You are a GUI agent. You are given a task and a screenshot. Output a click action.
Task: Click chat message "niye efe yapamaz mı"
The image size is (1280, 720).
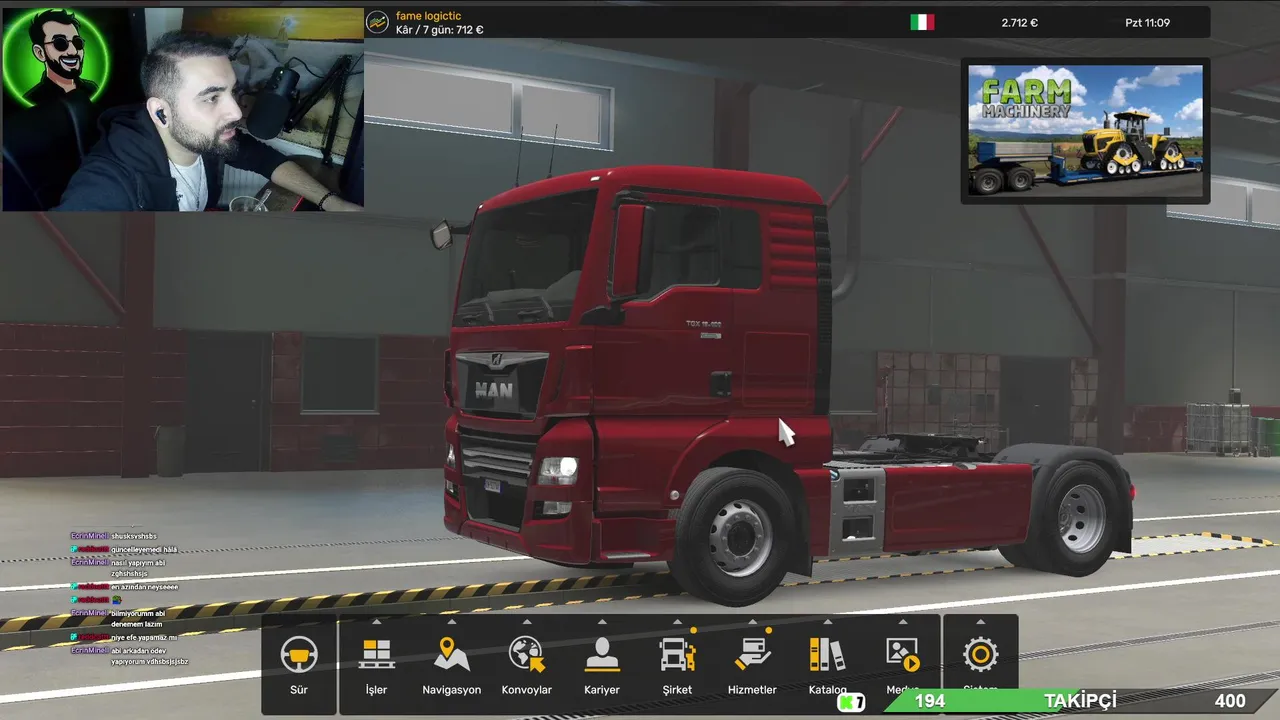point(143,637)
